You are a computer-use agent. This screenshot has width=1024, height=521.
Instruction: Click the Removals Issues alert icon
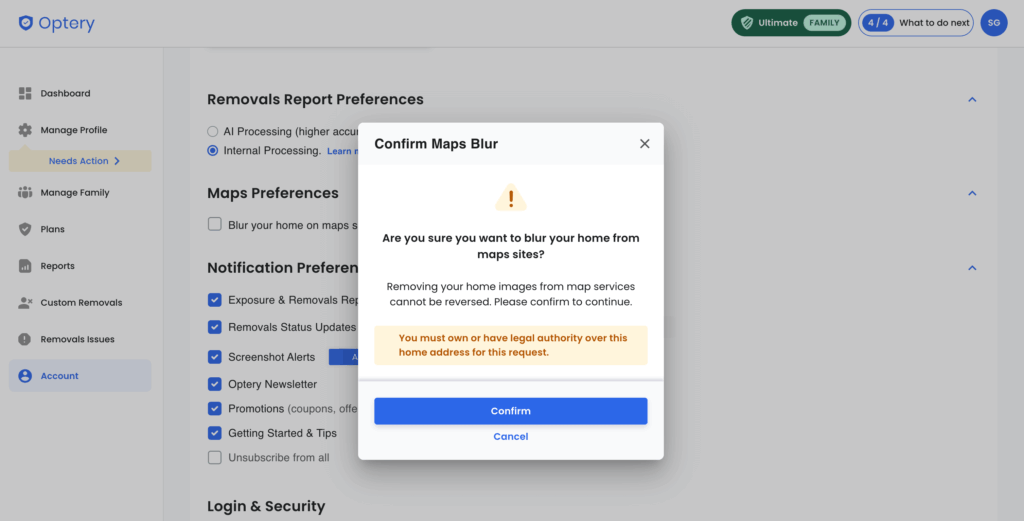coord(26,339)
